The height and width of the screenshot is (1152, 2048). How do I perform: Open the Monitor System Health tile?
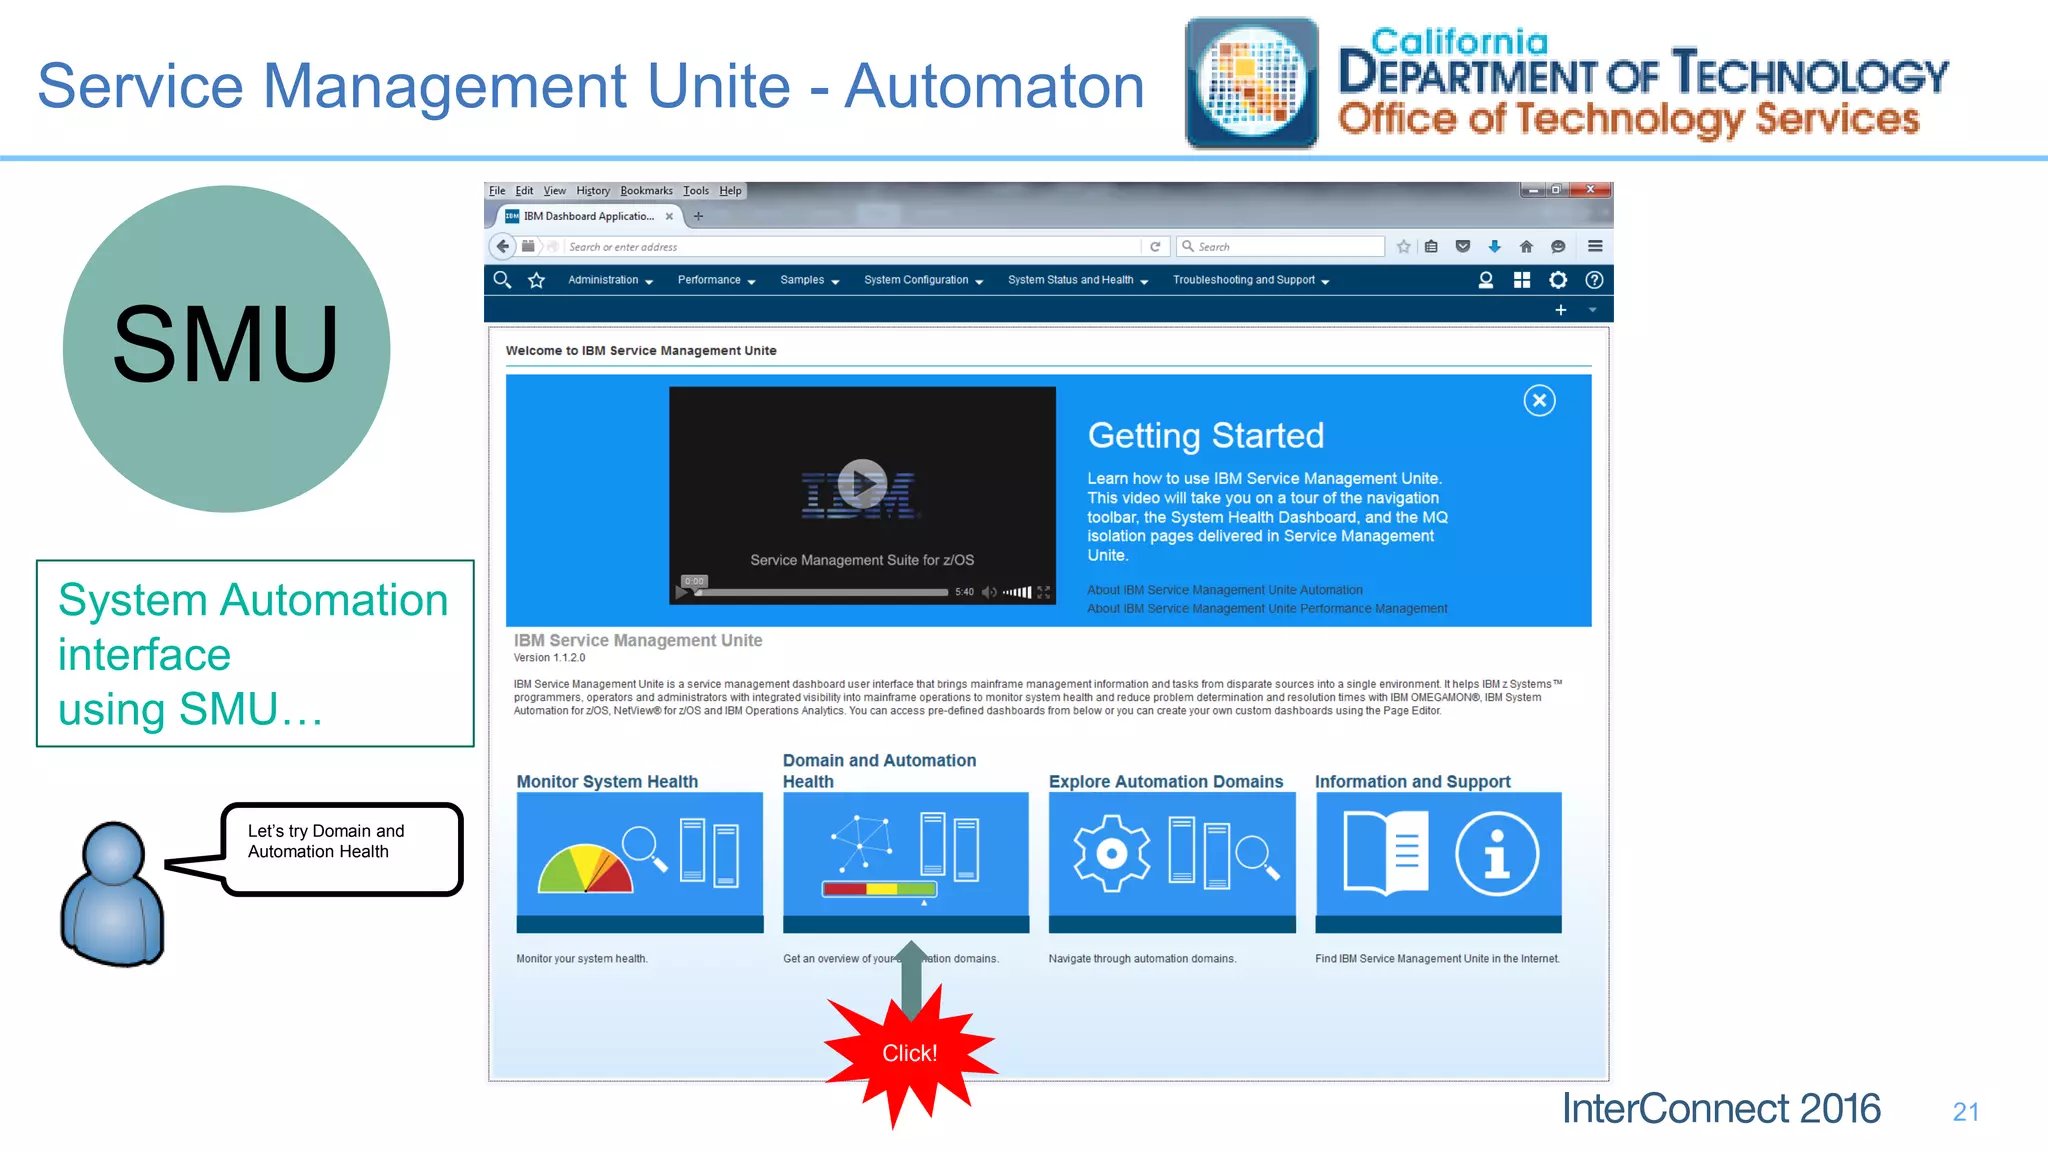640,862
